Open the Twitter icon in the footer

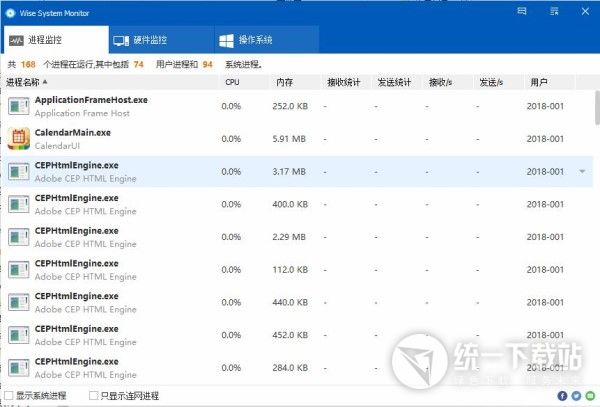576,396
